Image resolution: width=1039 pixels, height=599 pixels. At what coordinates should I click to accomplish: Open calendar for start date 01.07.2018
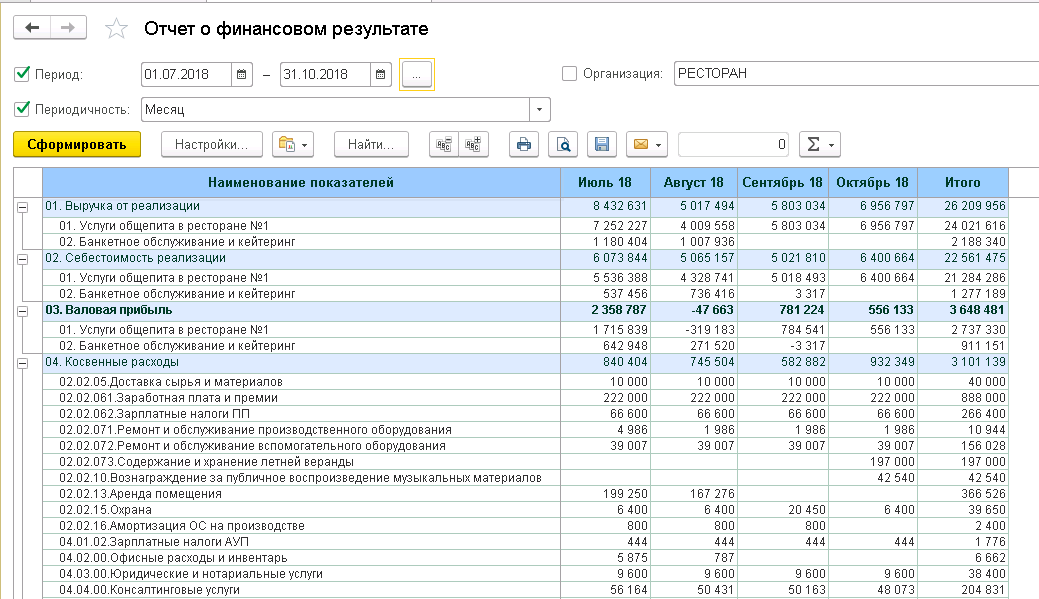tap(242, 74)
